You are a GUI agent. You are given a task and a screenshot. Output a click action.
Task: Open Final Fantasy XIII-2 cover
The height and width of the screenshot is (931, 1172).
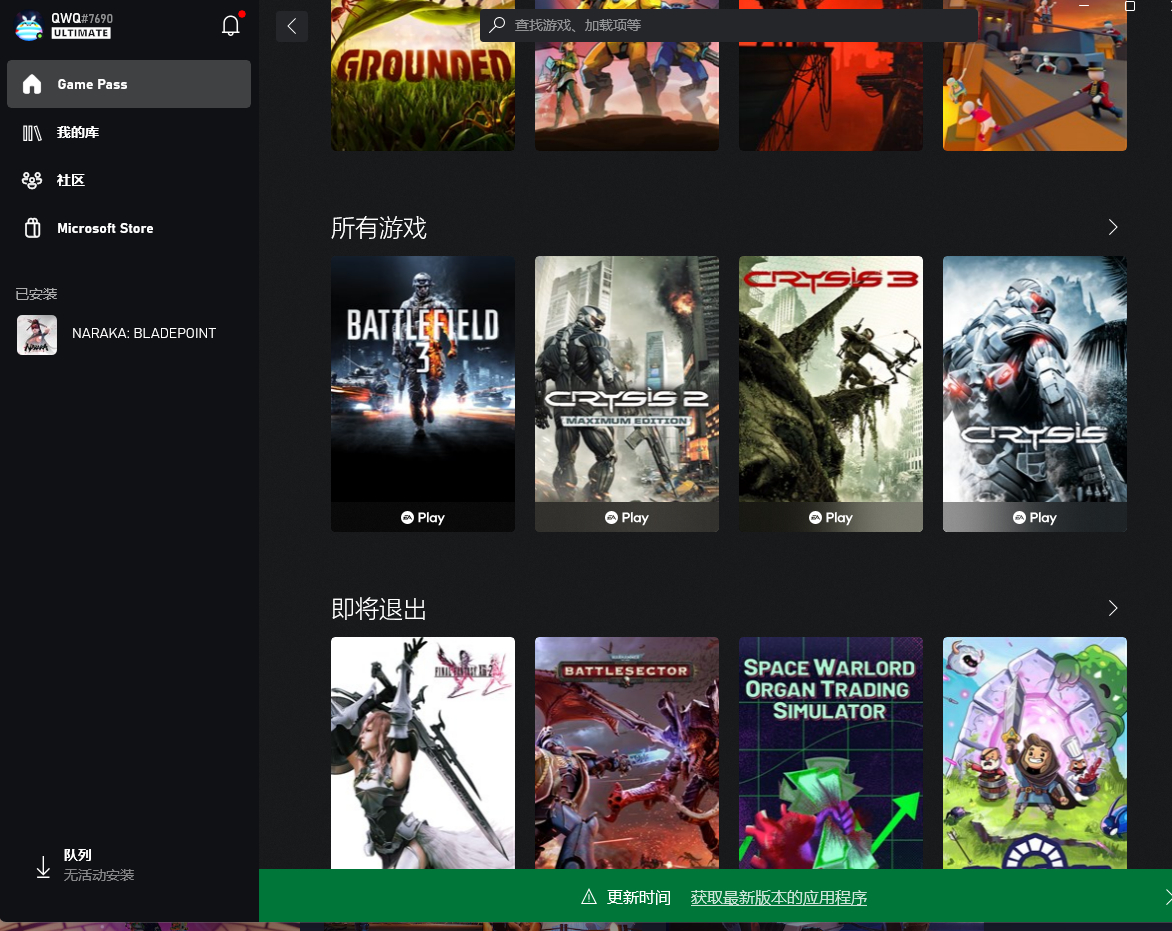point(423,752)
